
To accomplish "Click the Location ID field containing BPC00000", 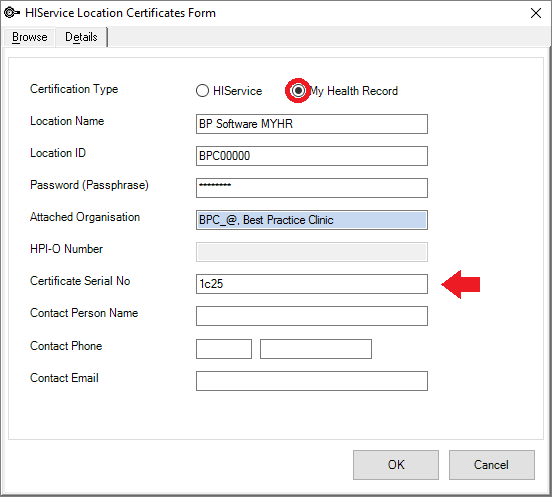I will click(x=312, y=156).
